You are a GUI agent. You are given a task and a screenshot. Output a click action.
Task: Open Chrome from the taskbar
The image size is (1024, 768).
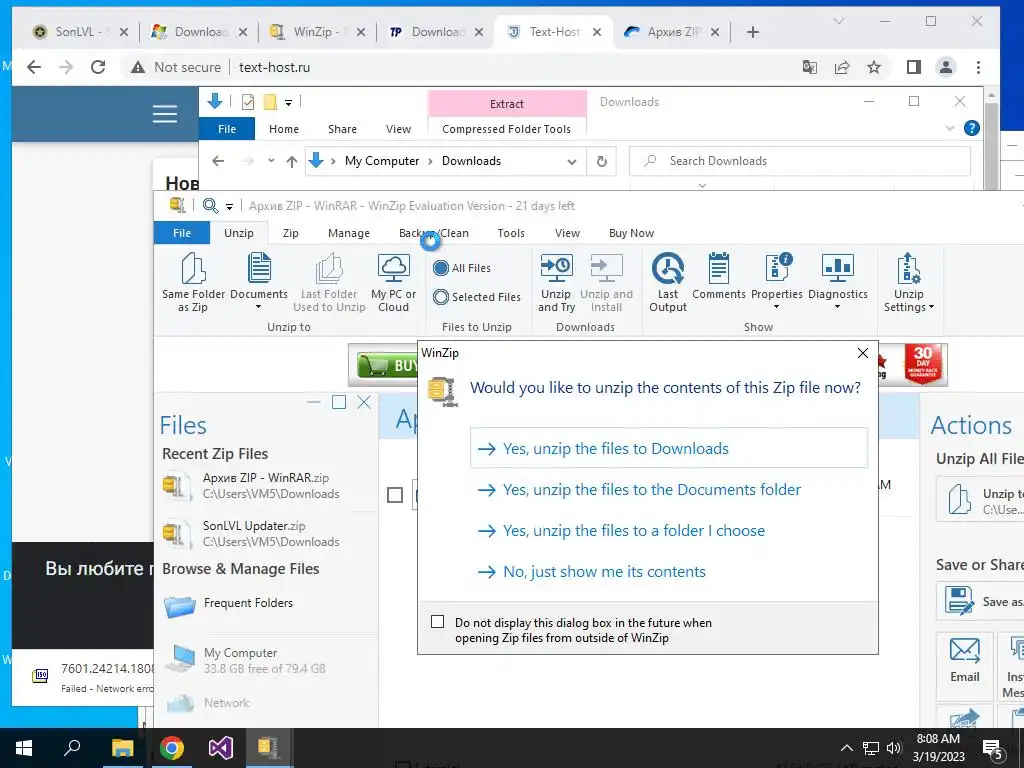point(172,748)
